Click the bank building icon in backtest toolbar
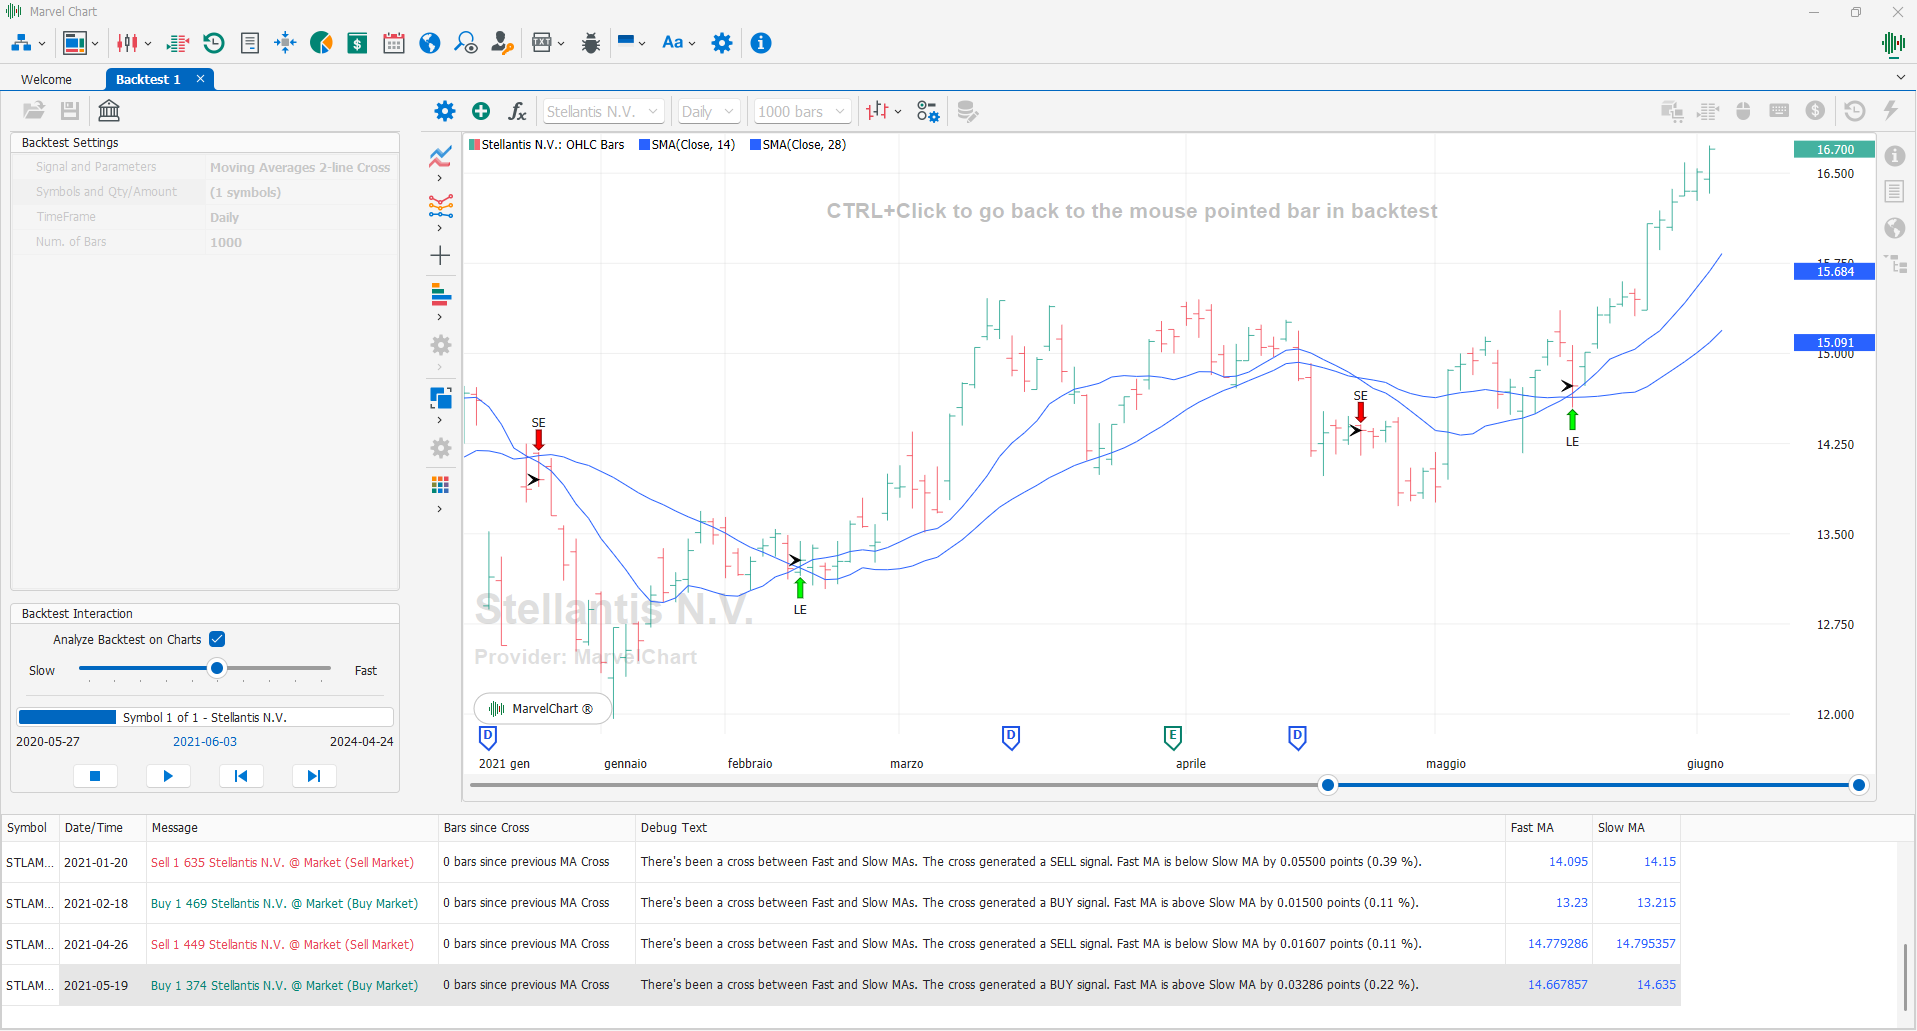The height and width of the screenshot is (1031, 1917). 109,110
